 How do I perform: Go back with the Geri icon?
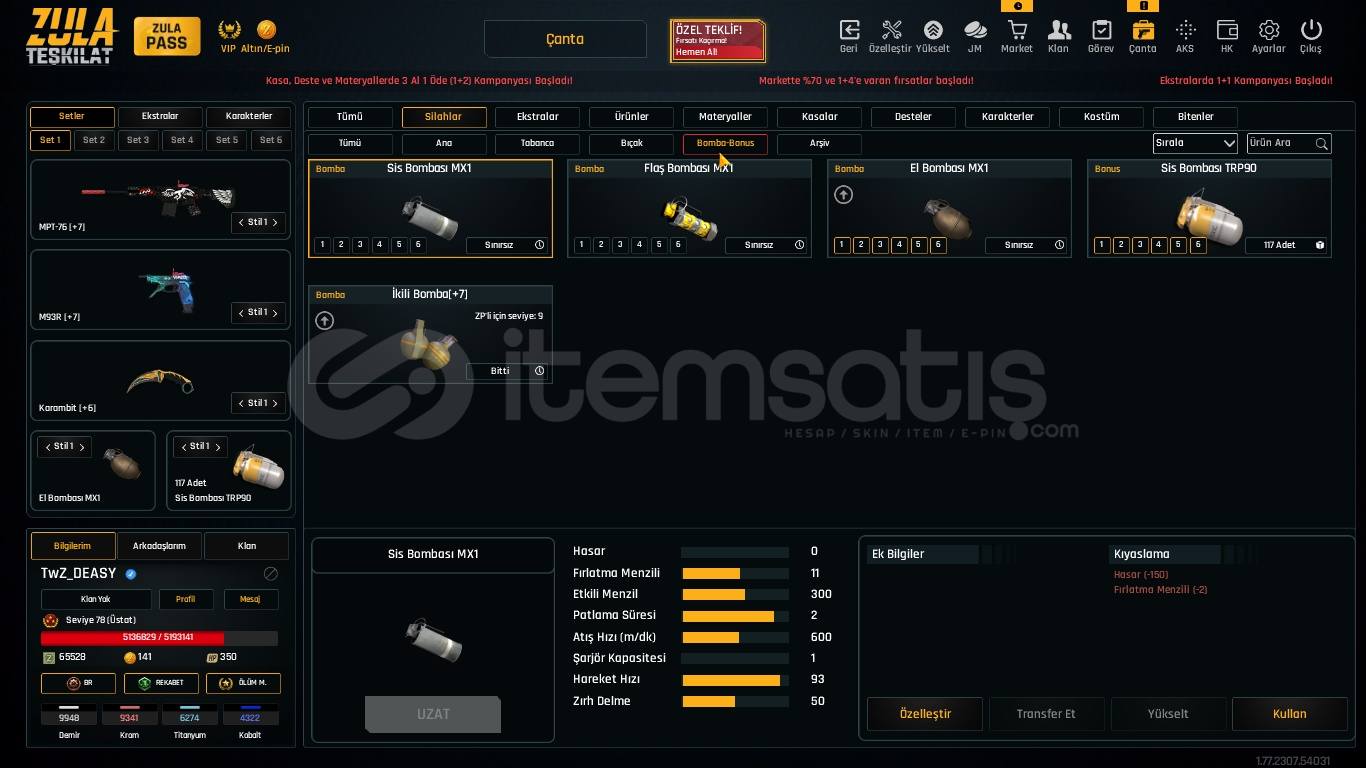click(x=849, y=31)
